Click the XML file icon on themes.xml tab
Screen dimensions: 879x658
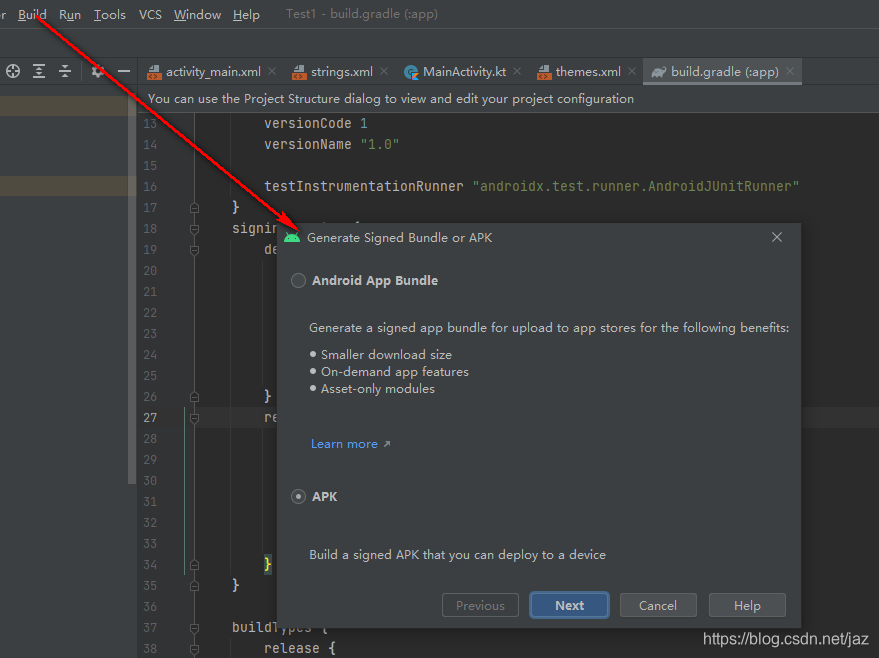click(x=544, y=72)
